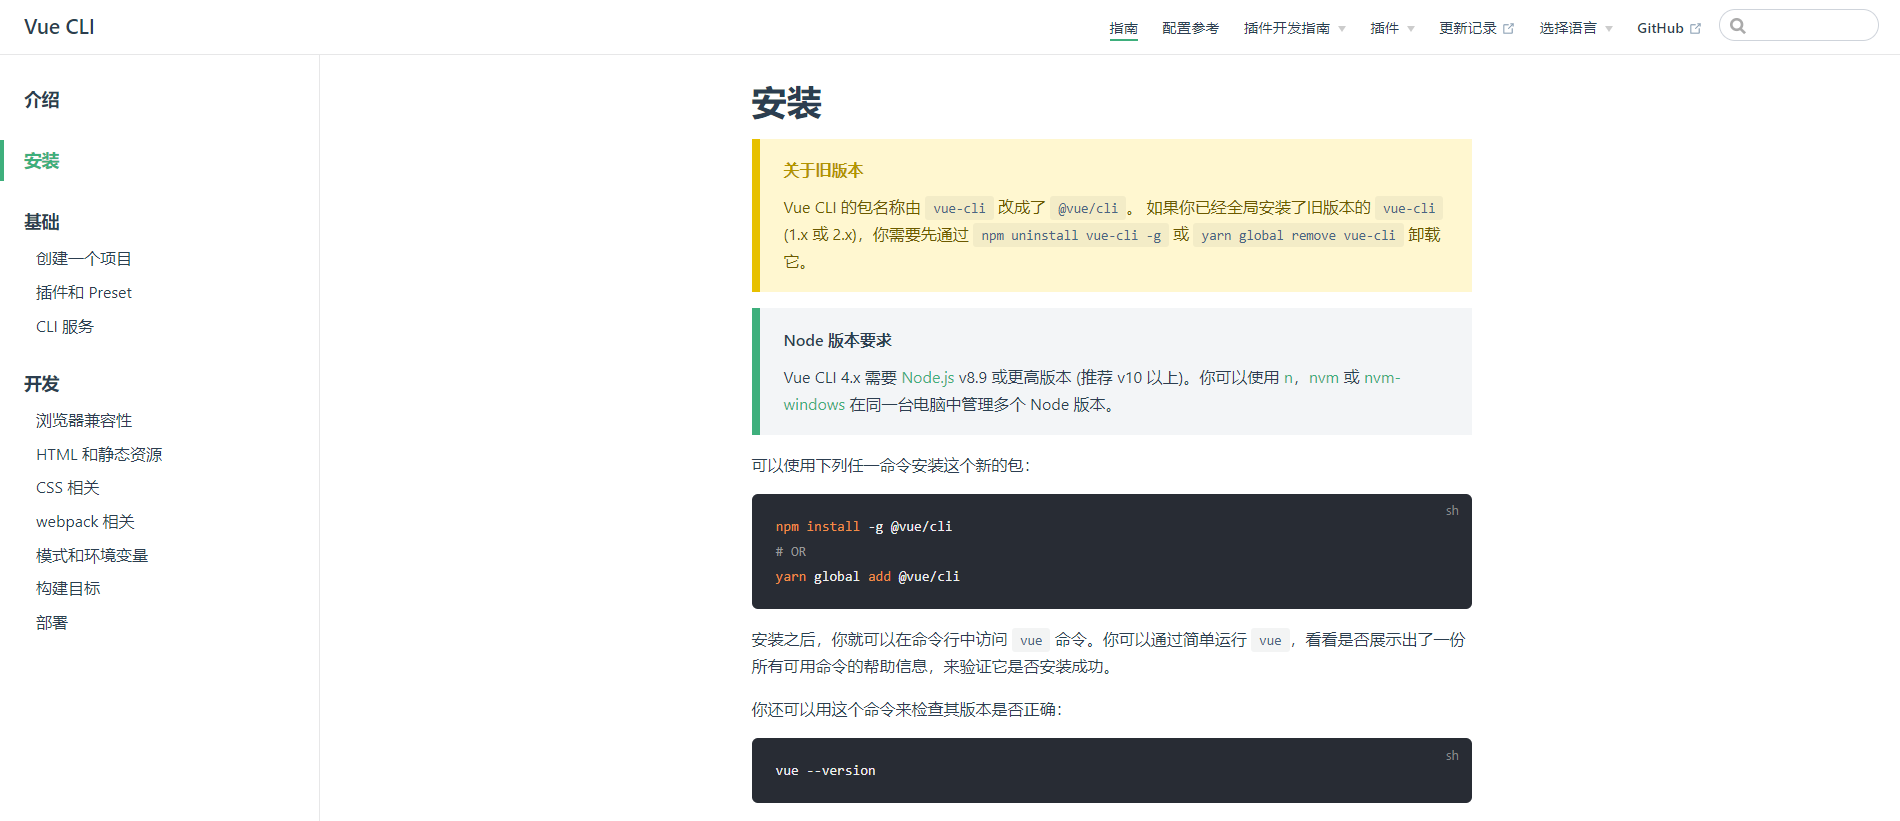Open 插件和 Preset sidebar page
The width and height of the screenshot is (1900, 821).
coord(84,293)
